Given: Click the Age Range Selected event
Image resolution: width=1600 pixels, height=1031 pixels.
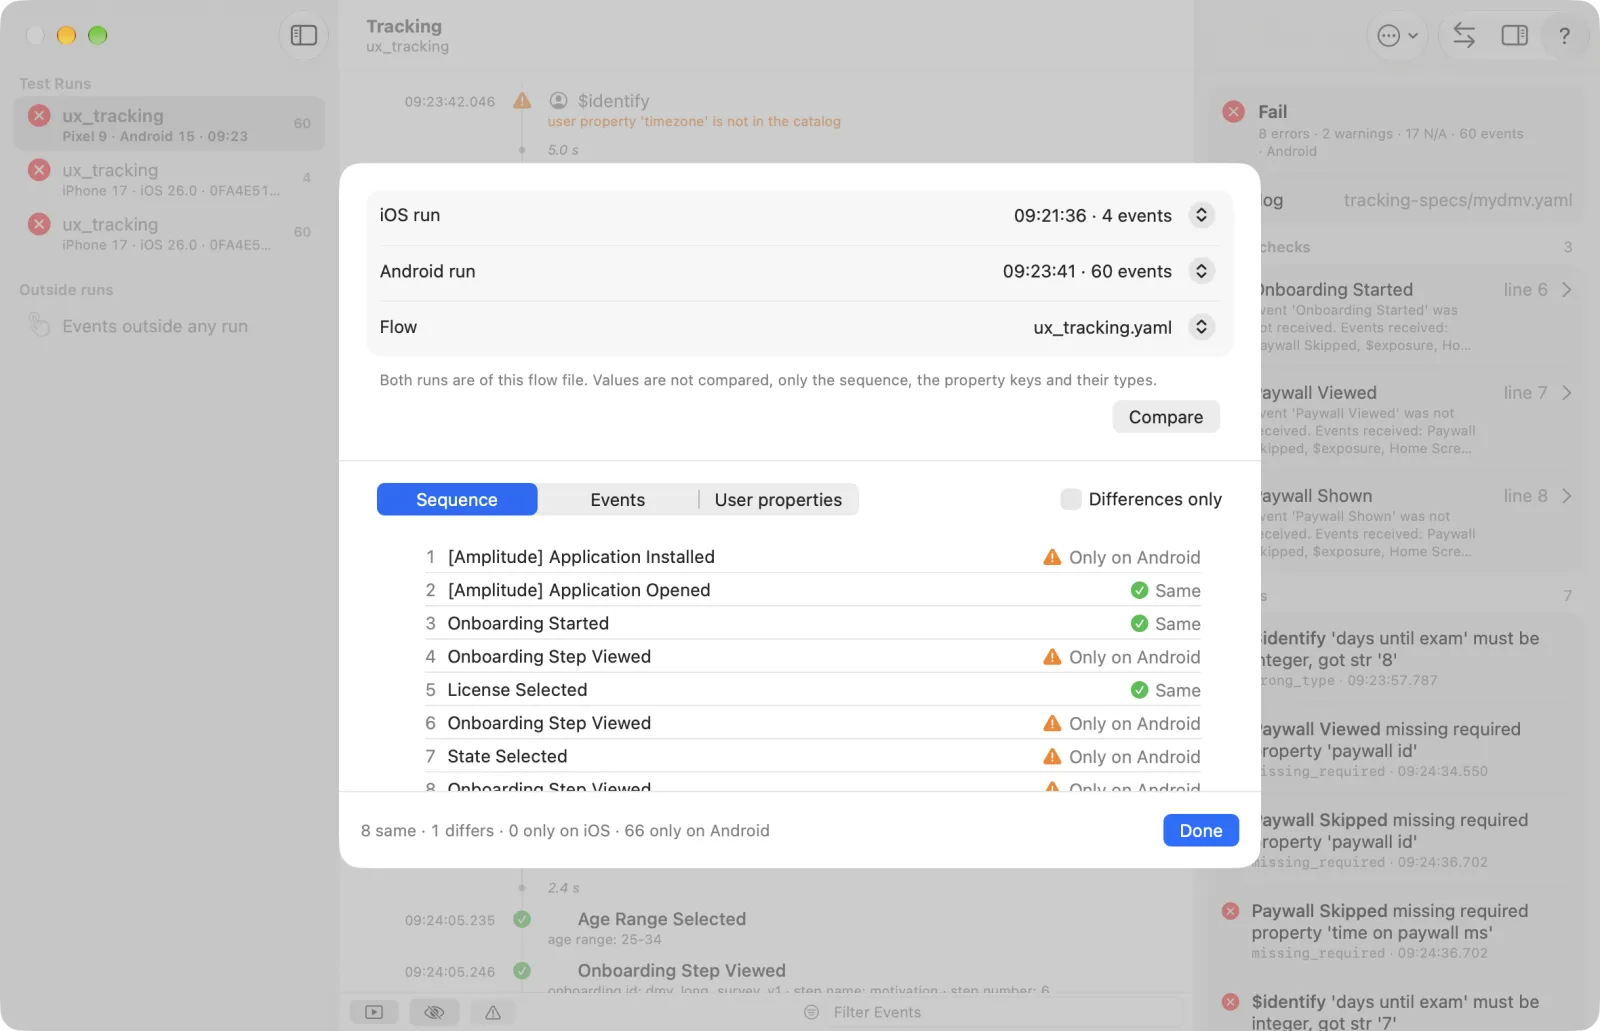Looking at the screenshot, I should pyautogui.click(x=662, y=919).
